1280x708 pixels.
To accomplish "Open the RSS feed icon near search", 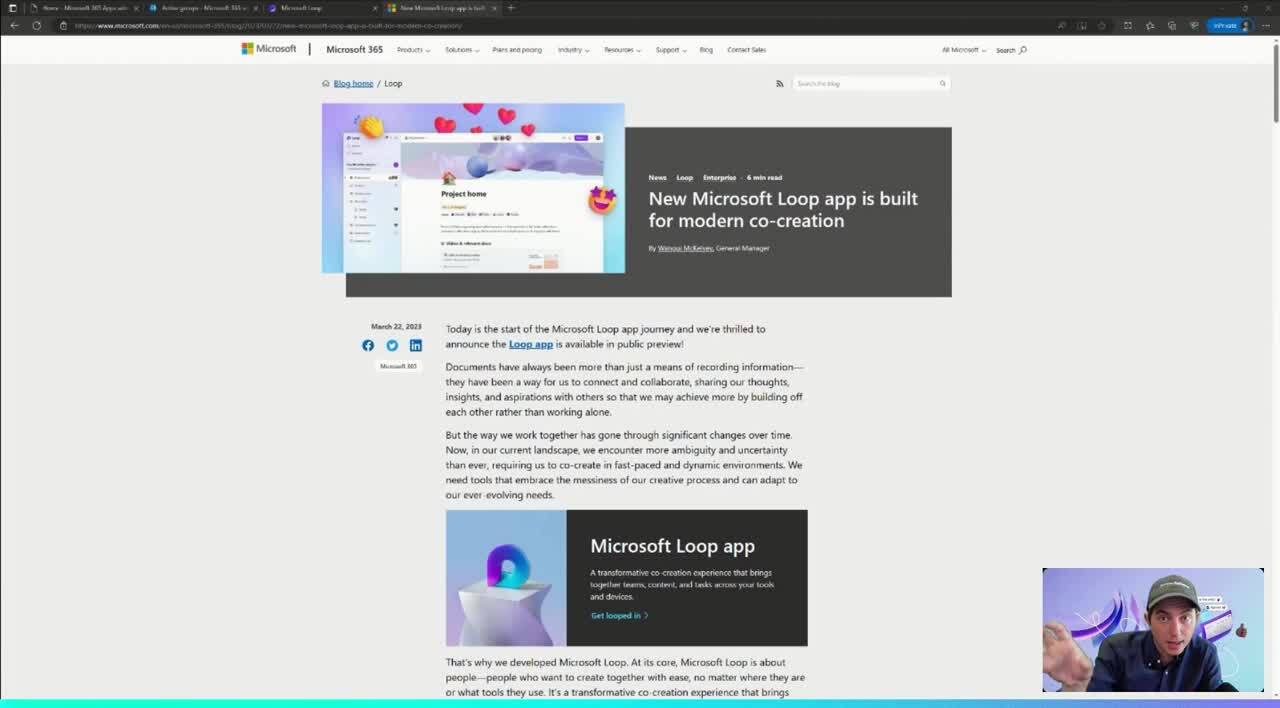I will [779, 83].
